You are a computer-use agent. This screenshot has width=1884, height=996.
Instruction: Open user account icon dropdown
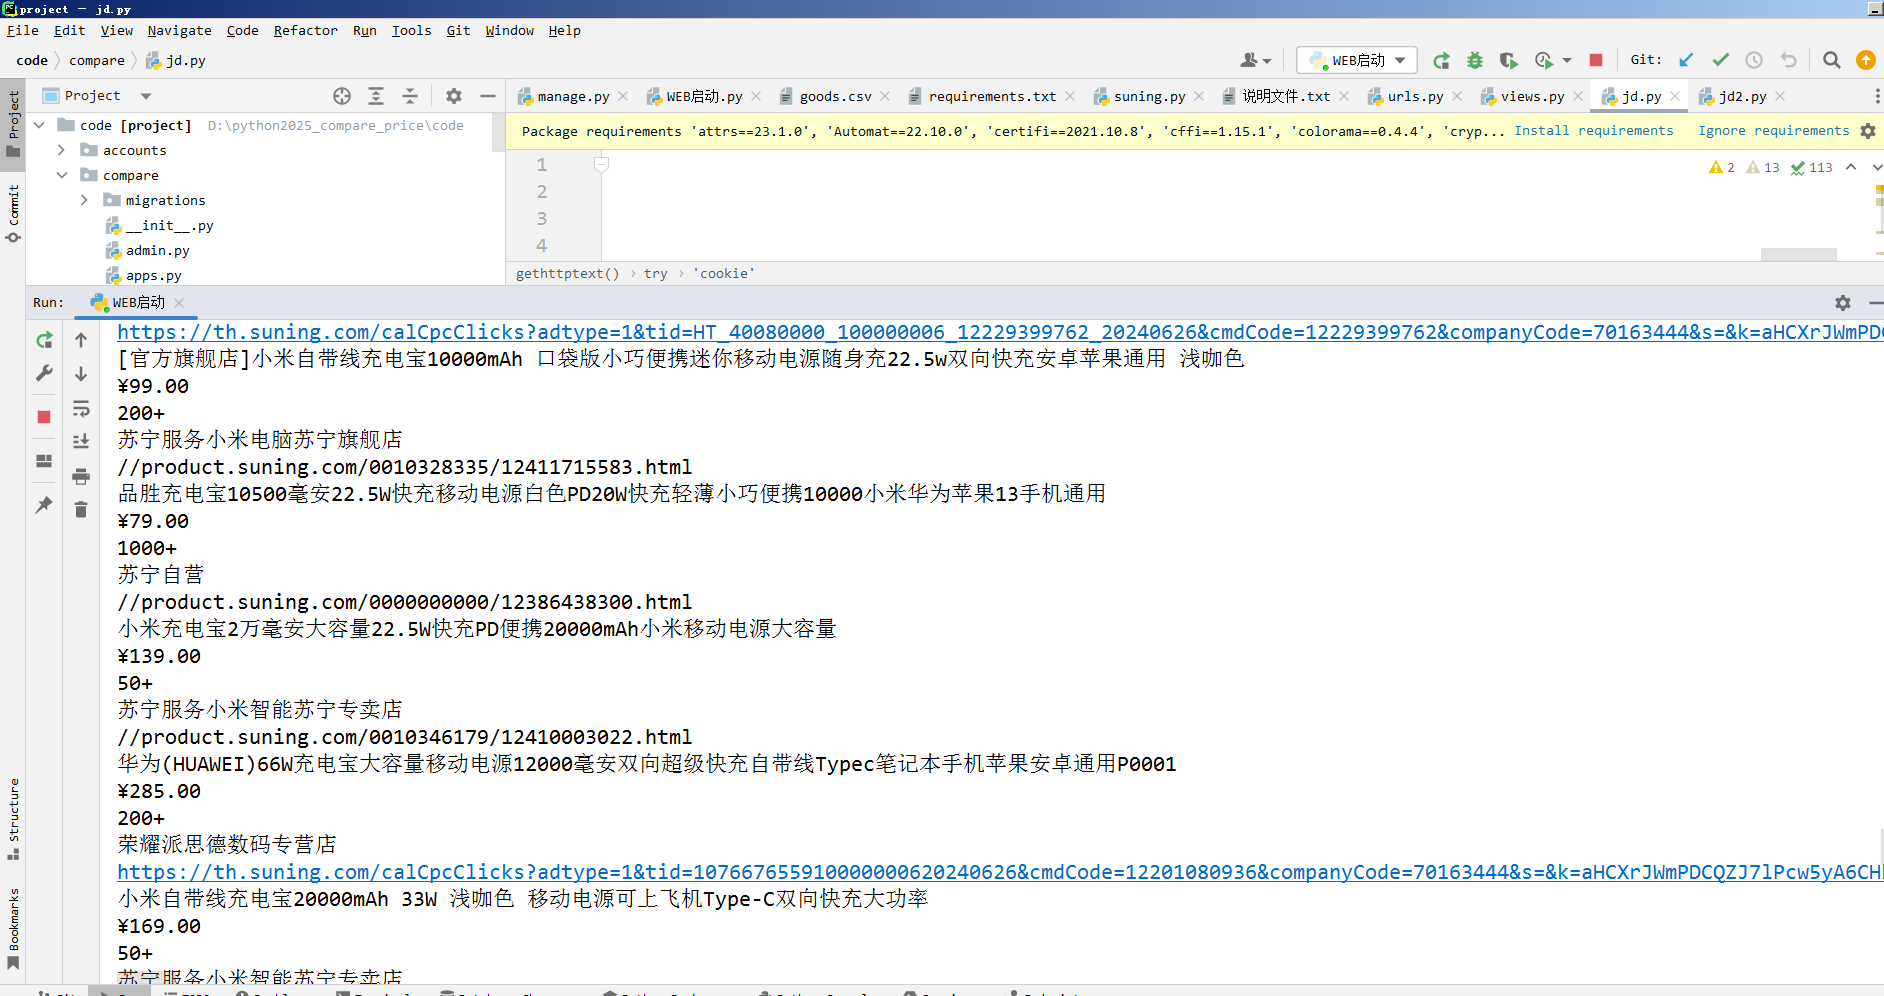click(x=1255, y=60)
